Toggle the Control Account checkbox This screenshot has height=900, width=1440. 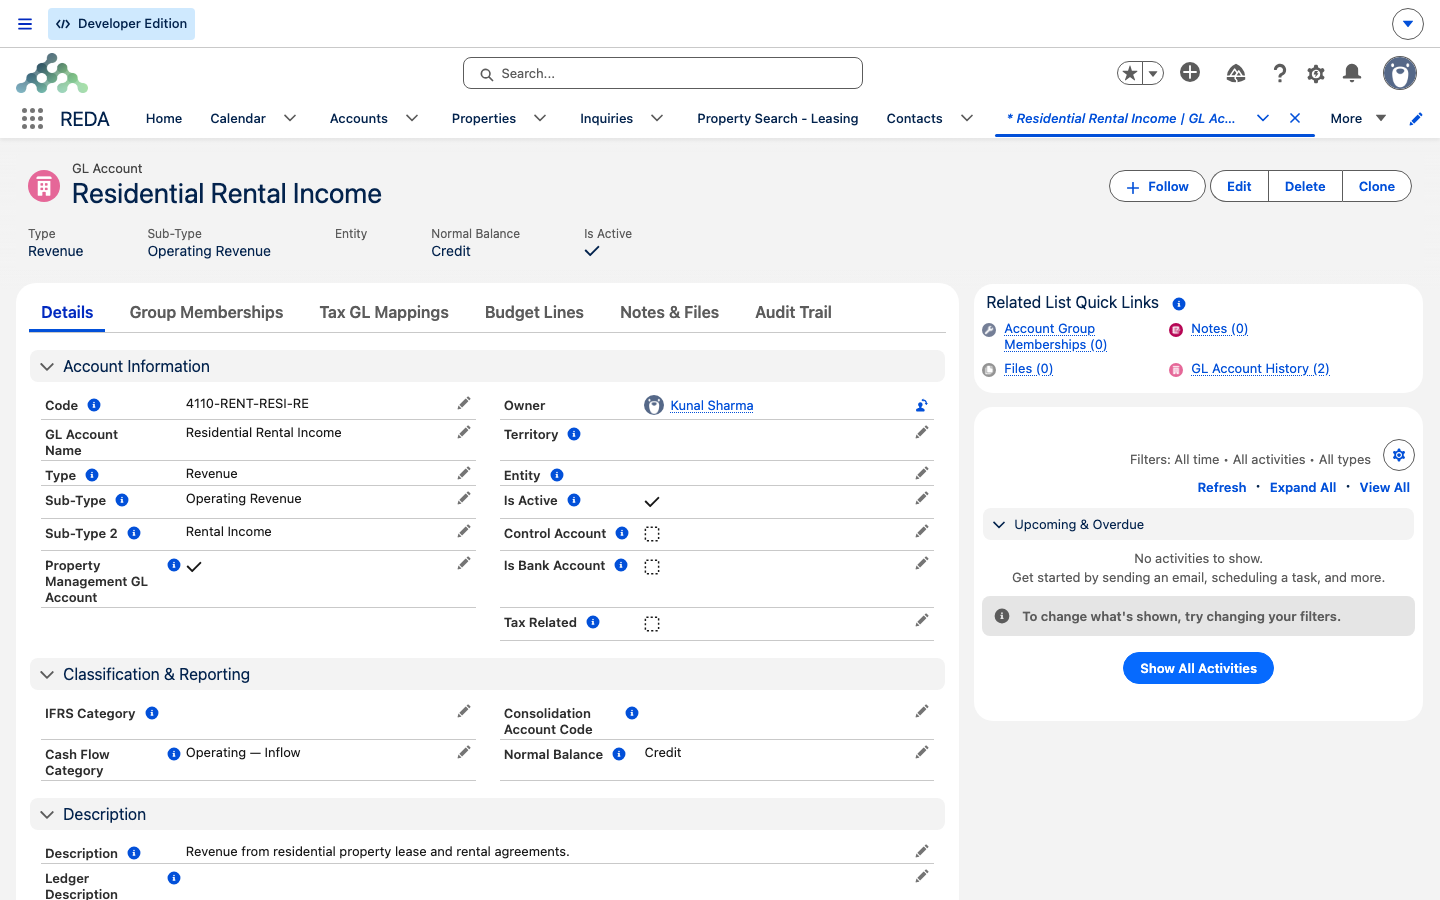click(x=652, y=534)
